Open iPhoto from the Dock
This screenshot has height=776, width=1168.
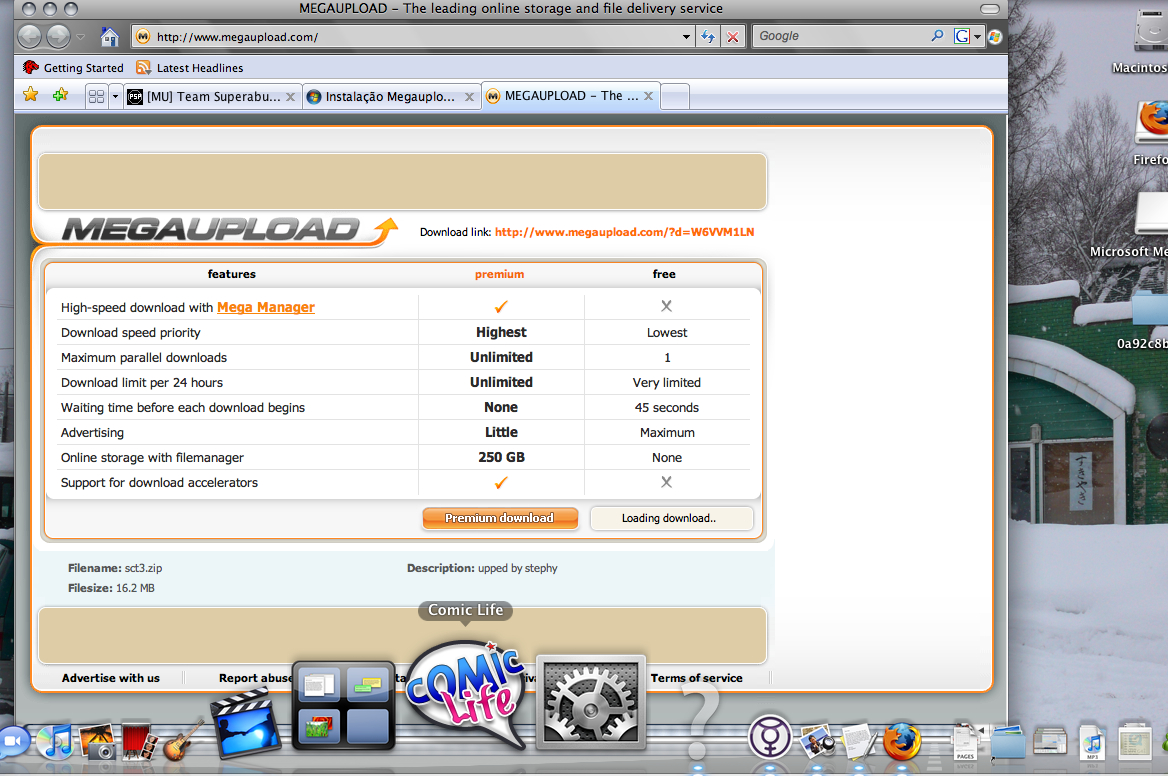pos(97,741)
